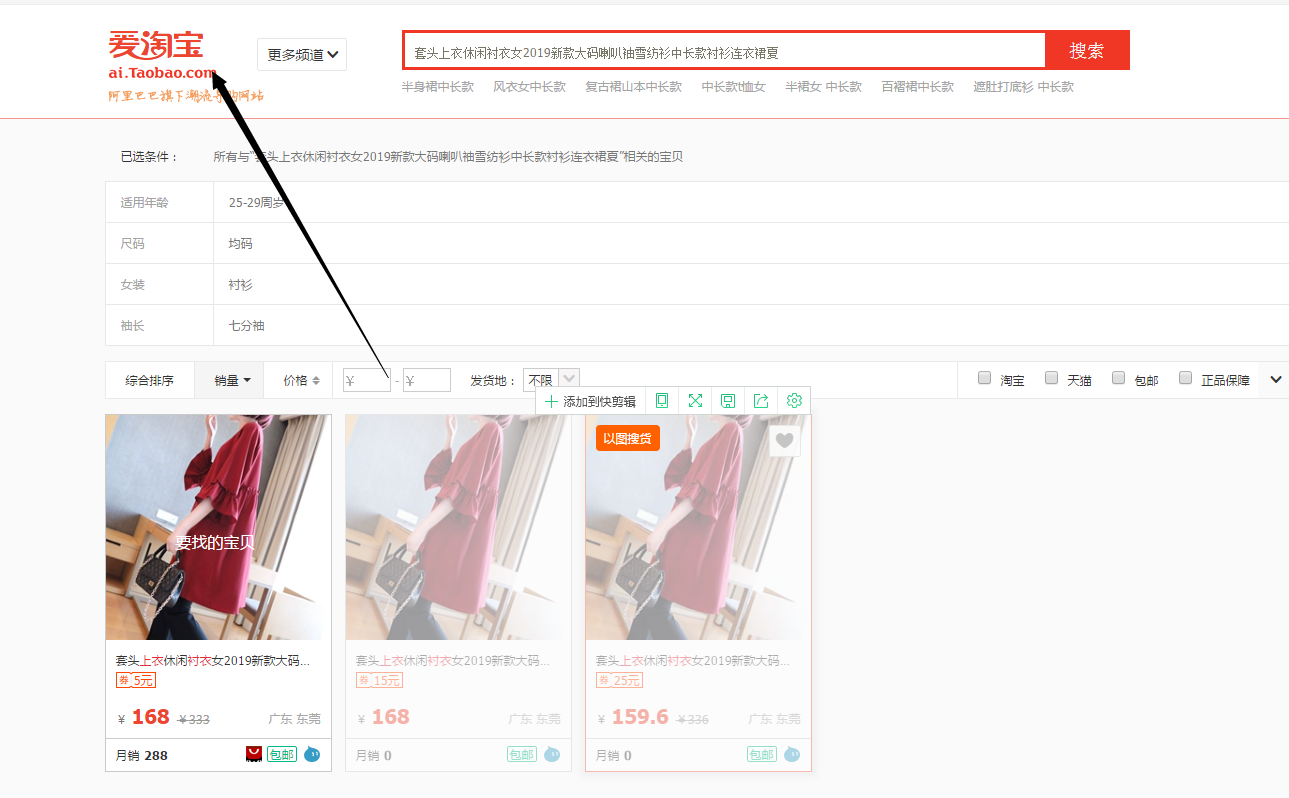Viewport: 1289px width, 798px height.
Task: Click the share icon in the floating toolbar
Action: (761, 401)
